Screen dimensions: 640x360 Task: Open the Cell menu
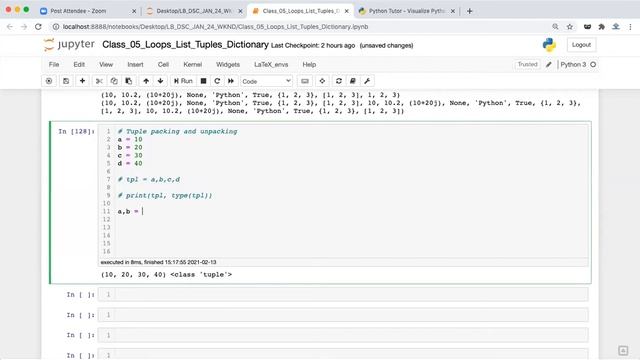[x=163, y=64]
